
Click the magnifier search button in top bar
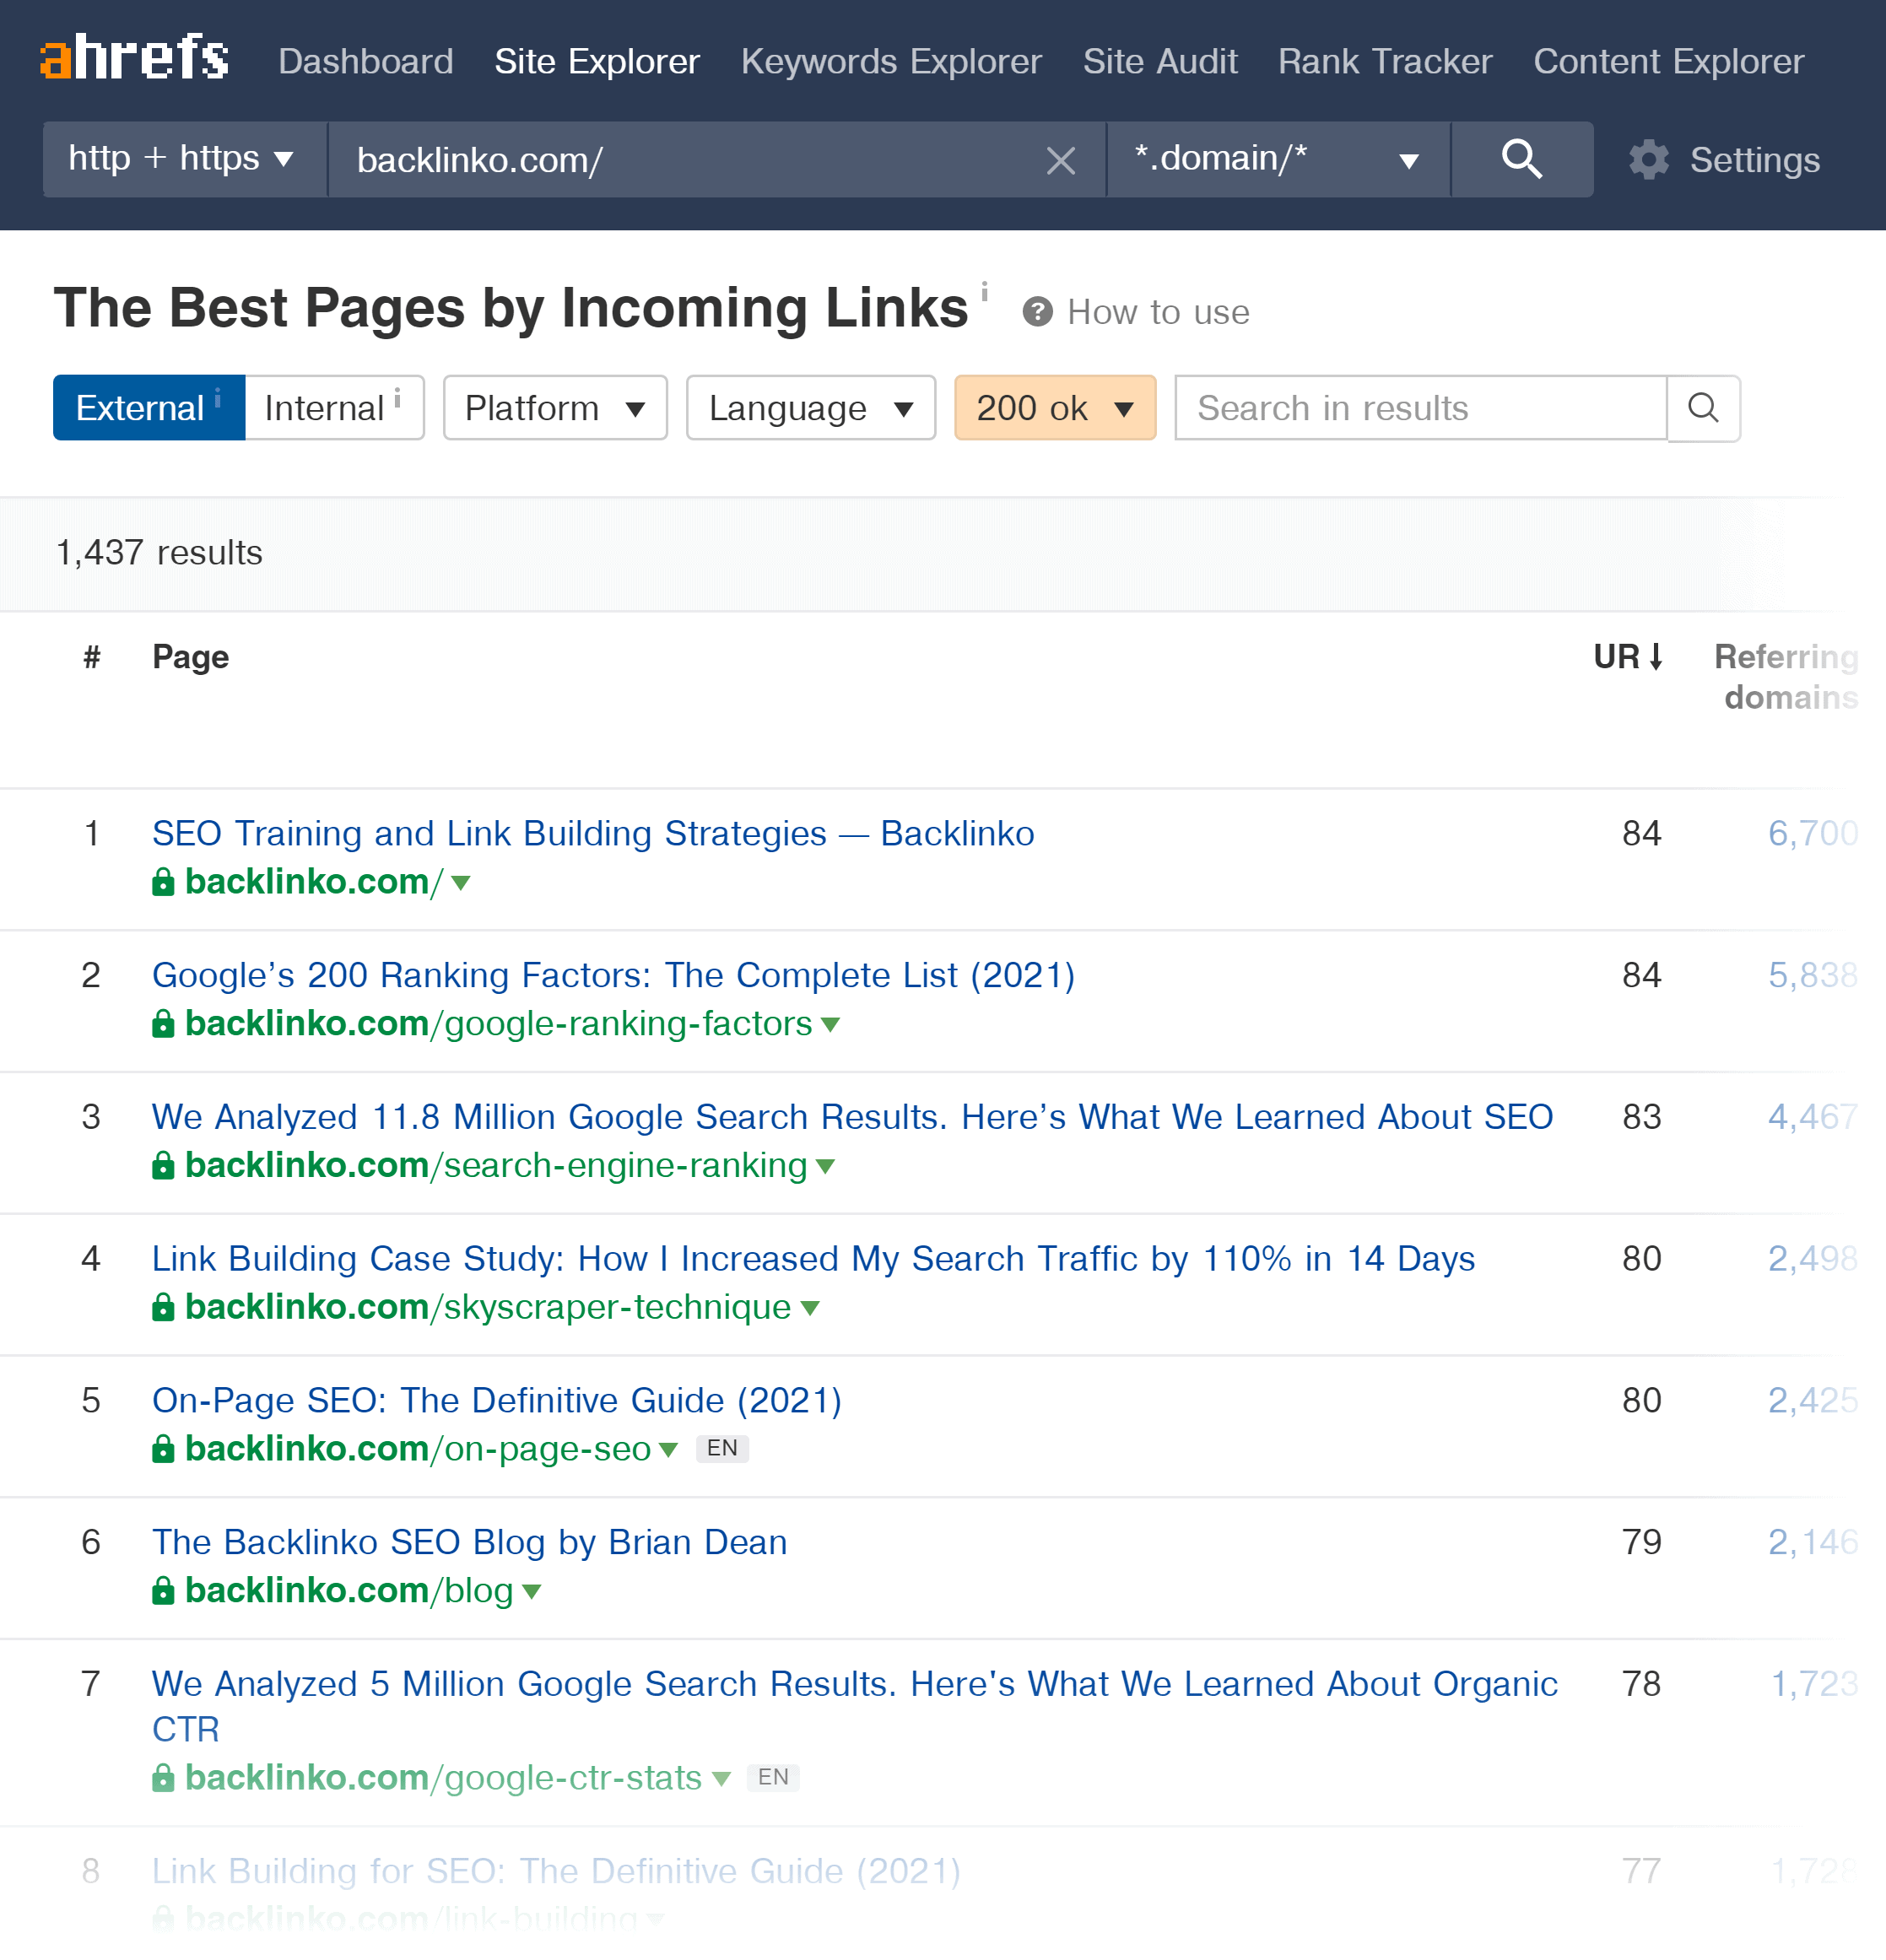tap(1521, 159)
